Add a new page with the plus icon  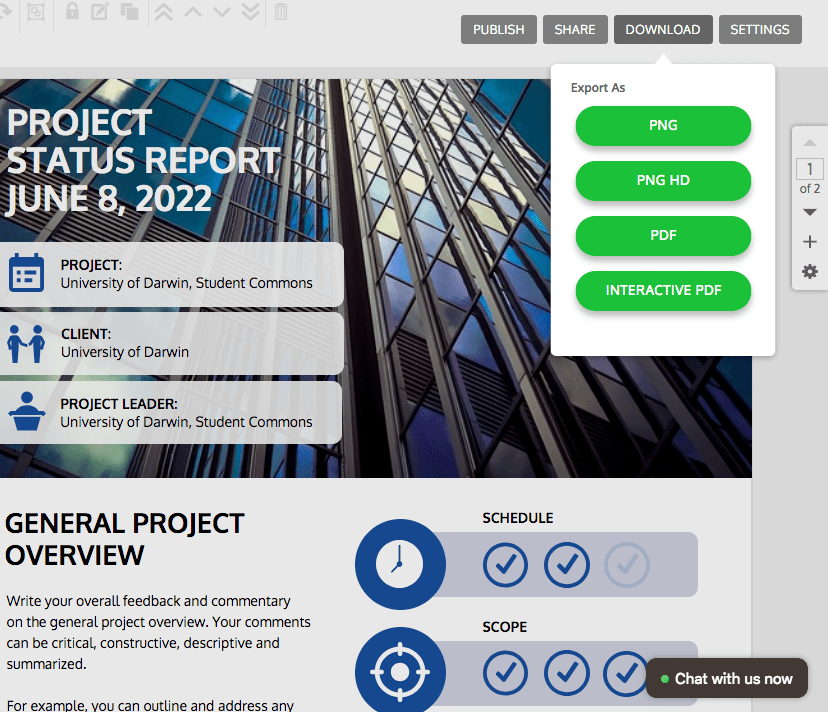coord(809,241)
